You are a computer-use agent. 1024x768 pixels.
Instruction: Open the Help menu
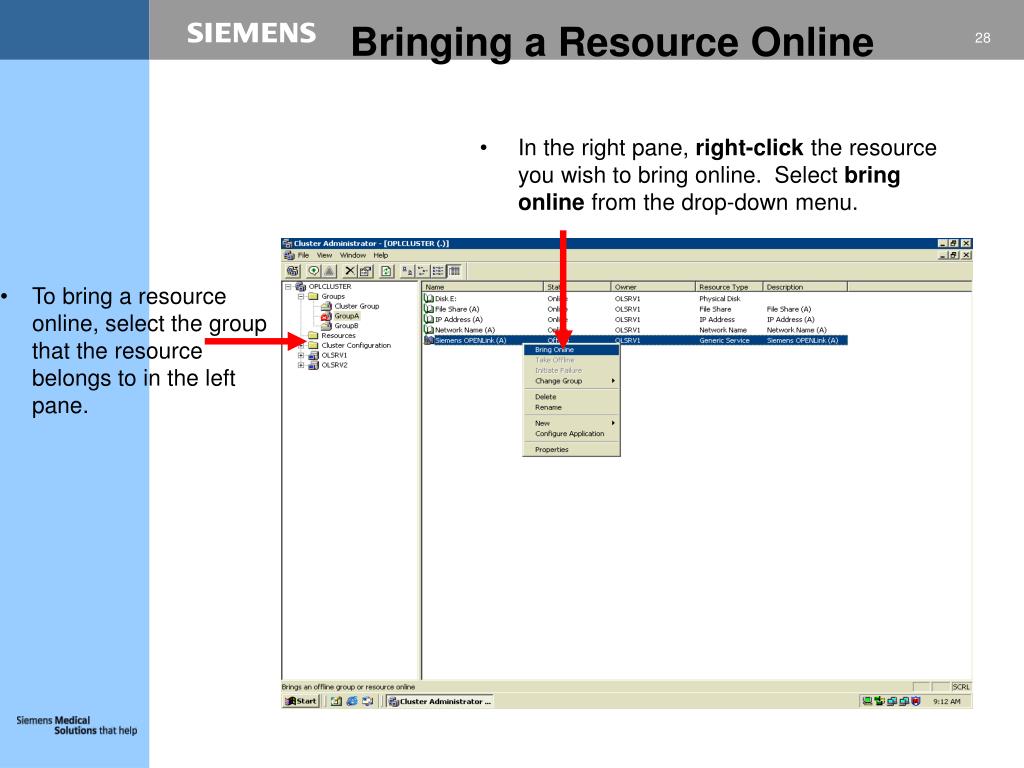point(381,255)
